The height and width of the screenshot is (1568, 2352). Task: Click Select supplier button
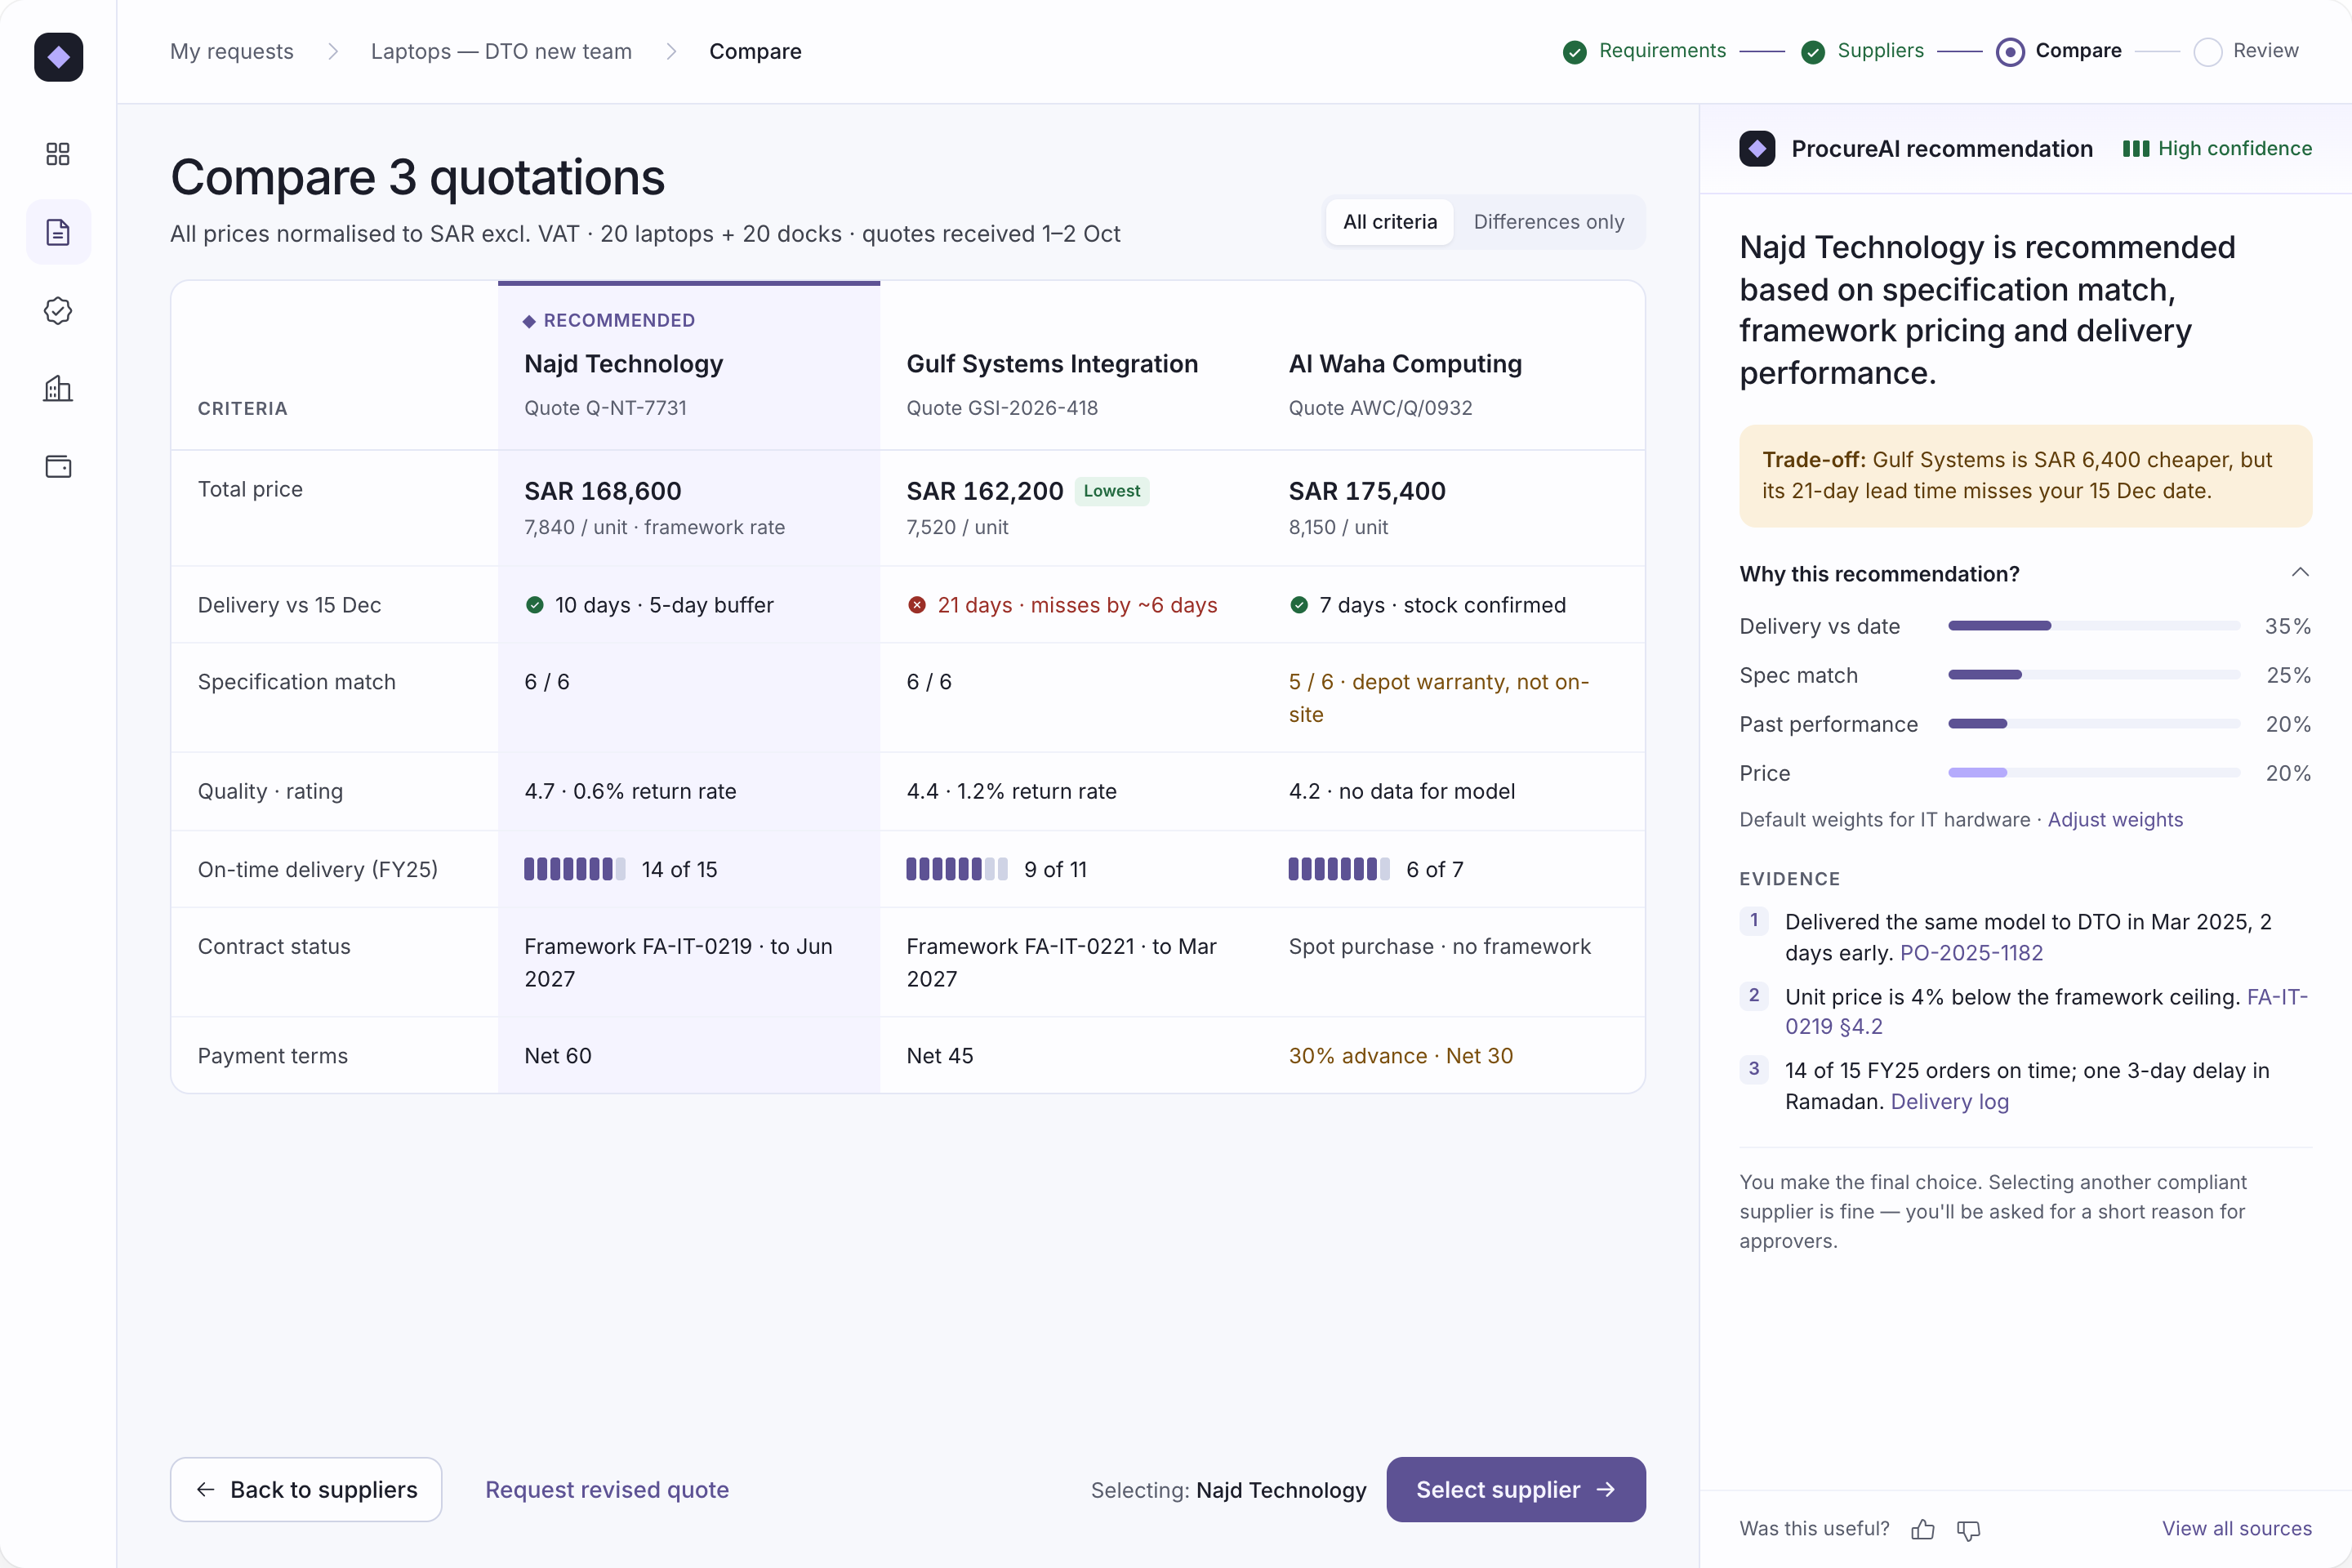click(x=1515, y=1489)
